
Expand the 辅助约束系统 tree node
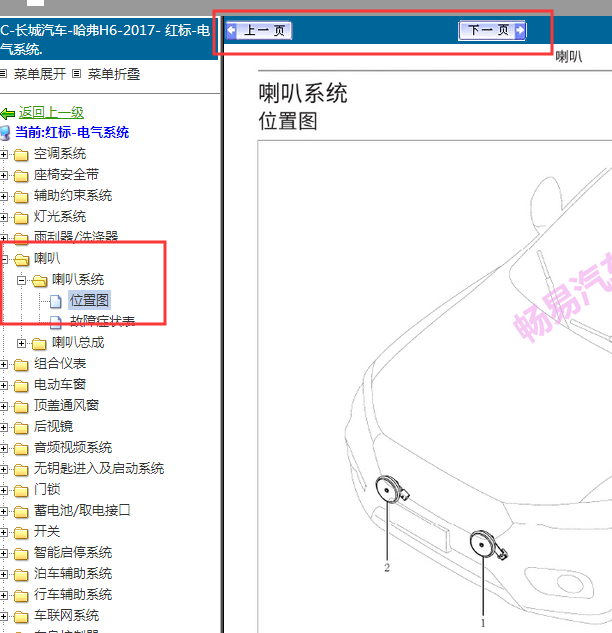(x=4, y=196)
